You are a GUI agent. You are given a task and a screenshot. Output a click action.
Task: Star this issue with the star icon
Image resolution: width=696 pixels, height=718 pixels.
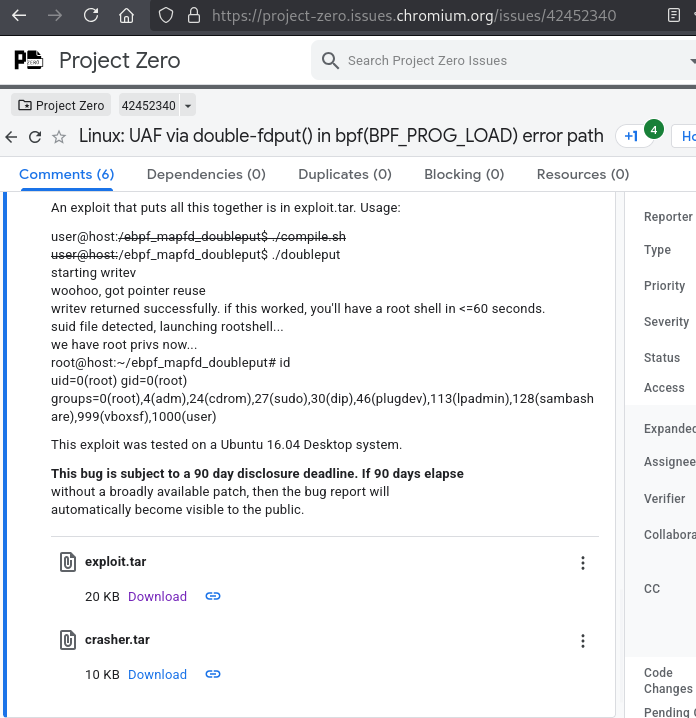point(59,137)
